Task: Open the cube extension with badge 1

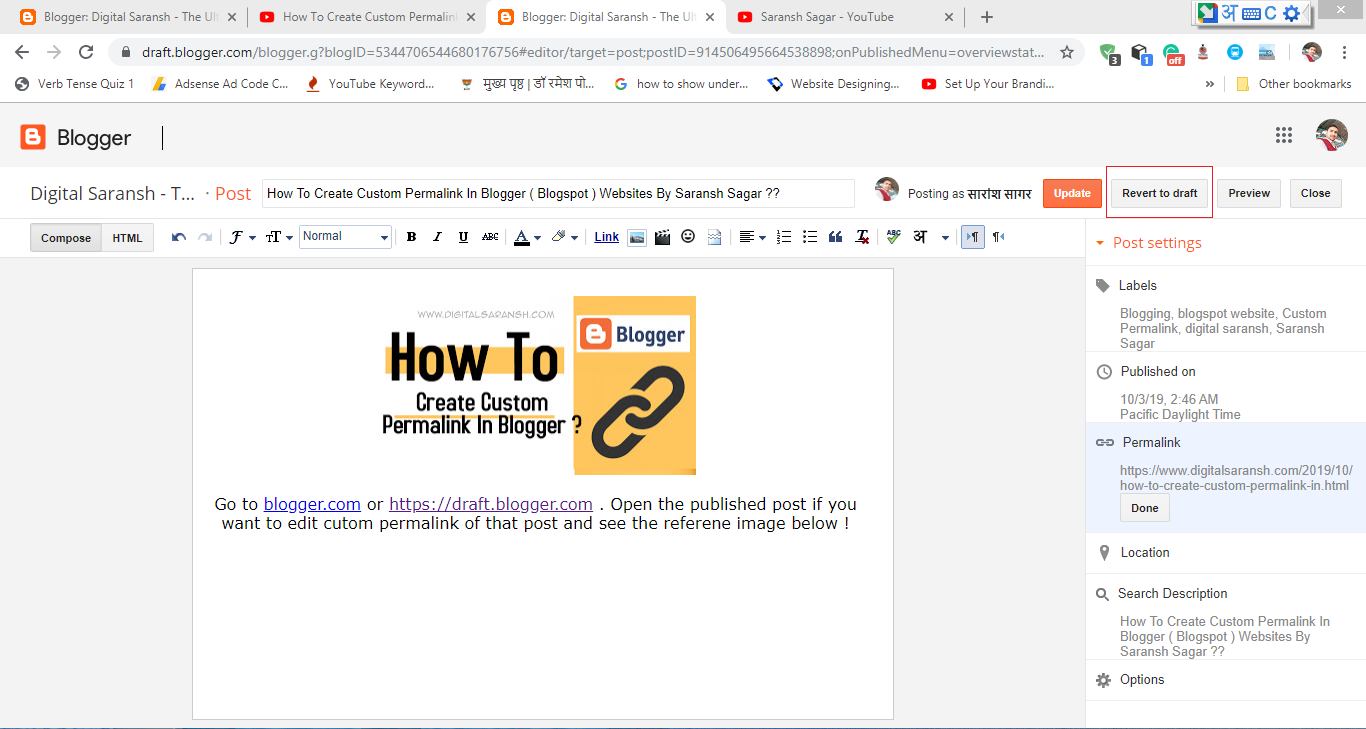Action: click(1141, 53)
